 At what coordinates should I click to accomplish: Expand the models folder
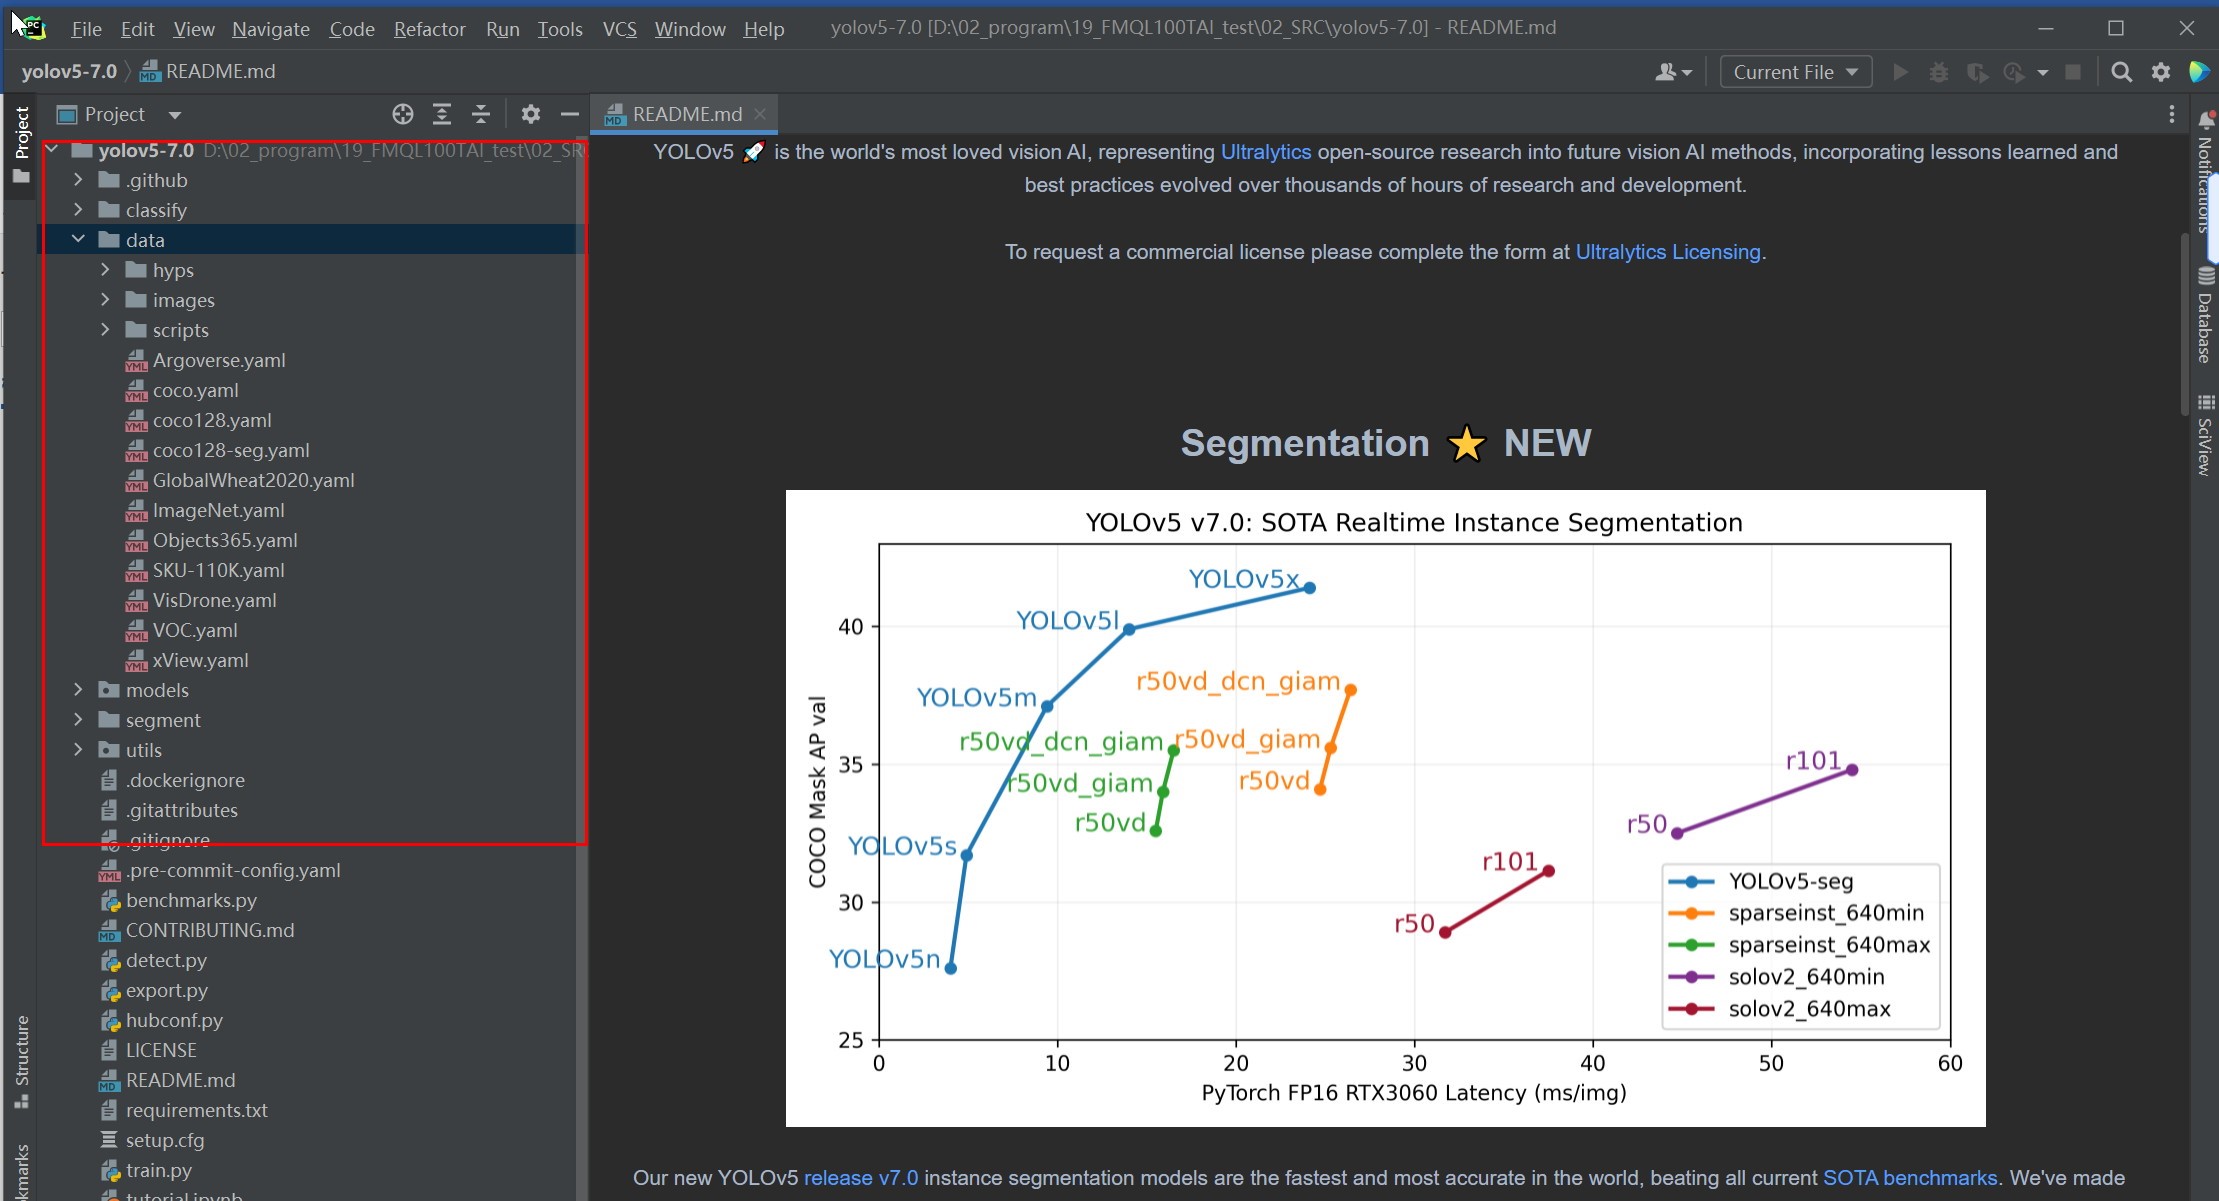click(78, 689)
